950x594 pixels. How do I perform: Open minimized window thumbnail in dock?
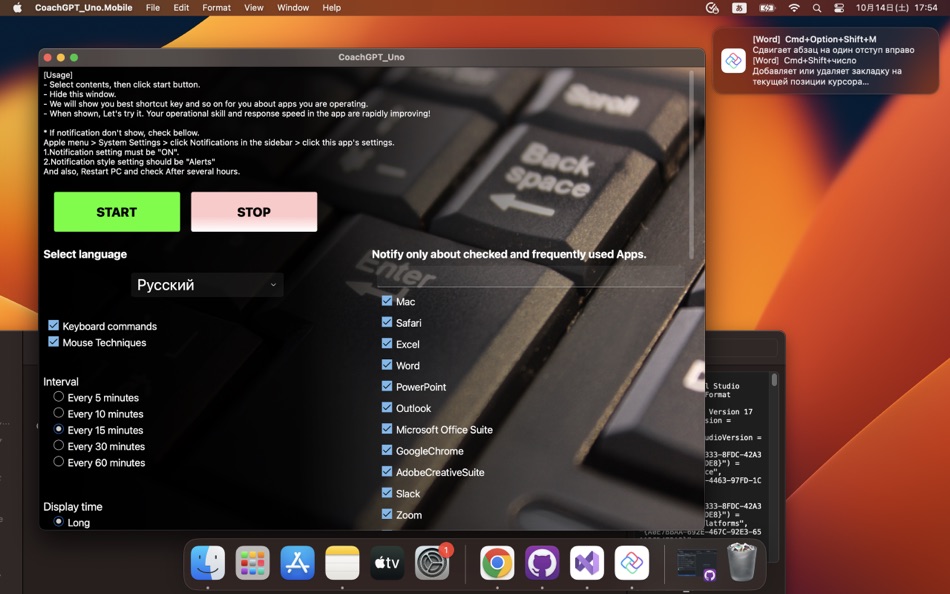(x=697, y=564)
